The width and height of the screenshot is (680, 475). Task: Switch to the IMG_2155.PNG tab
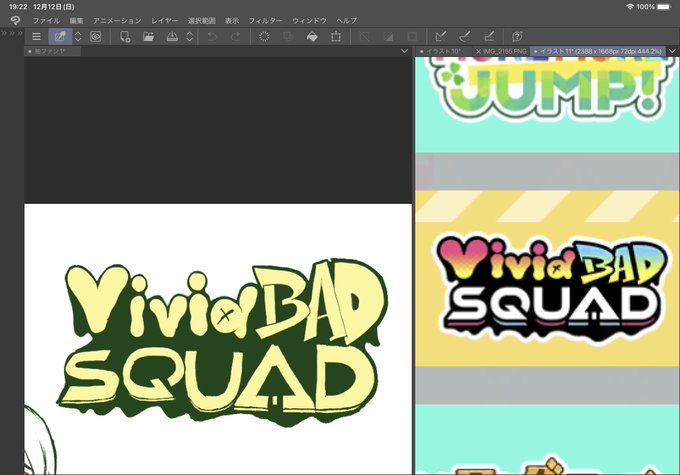[x=505, y=51]
